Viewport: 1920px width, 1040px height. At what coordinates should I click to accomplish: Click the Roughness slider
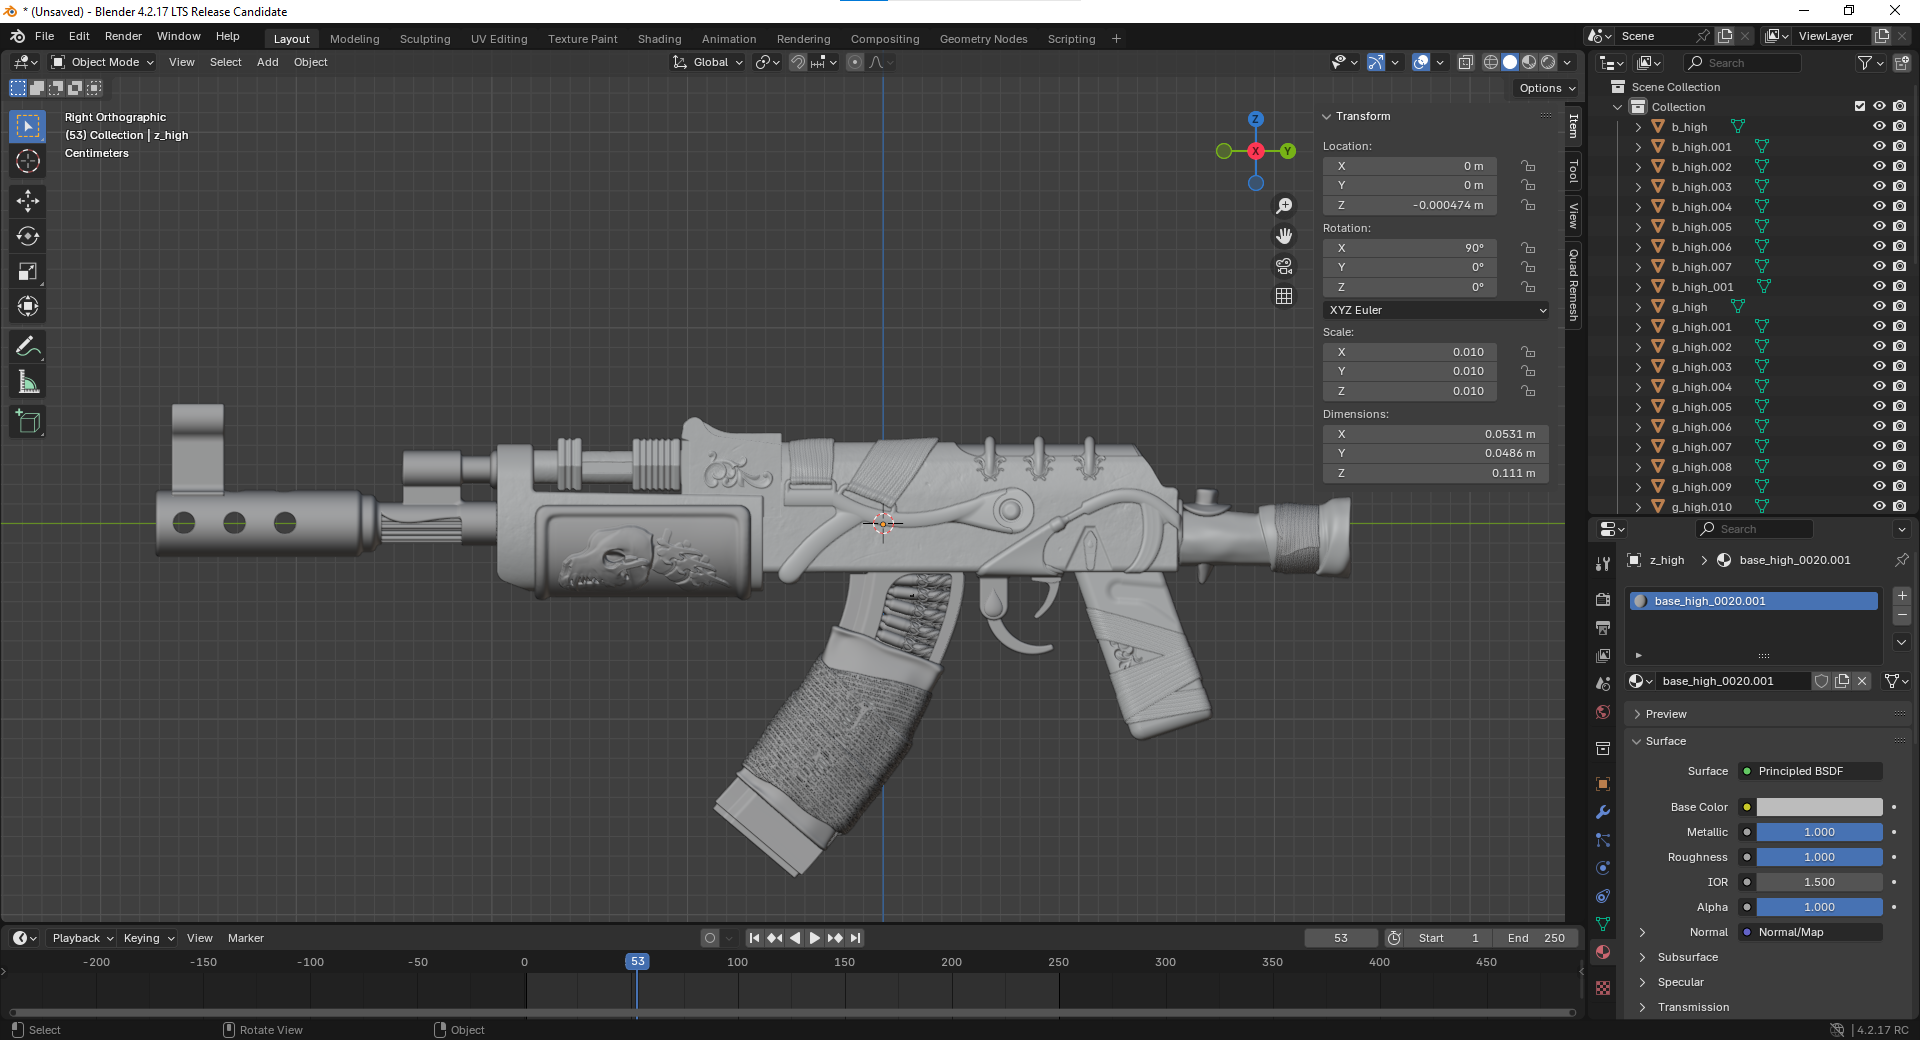pyautogui.click(x=1819, y=857)
